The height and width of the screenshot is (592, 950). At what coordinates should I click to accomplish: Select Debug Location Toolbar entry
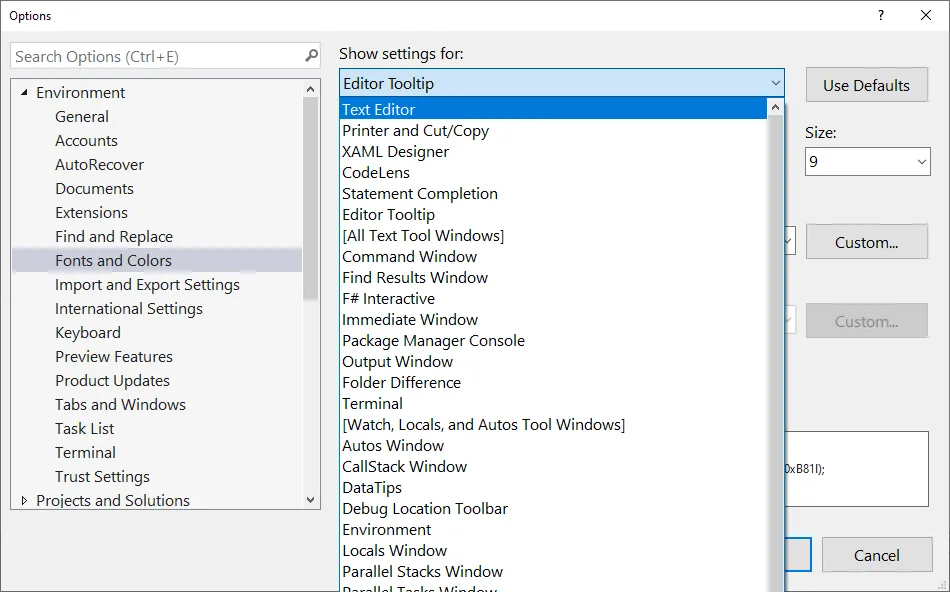pyautogui.click(x=553, y=509)
